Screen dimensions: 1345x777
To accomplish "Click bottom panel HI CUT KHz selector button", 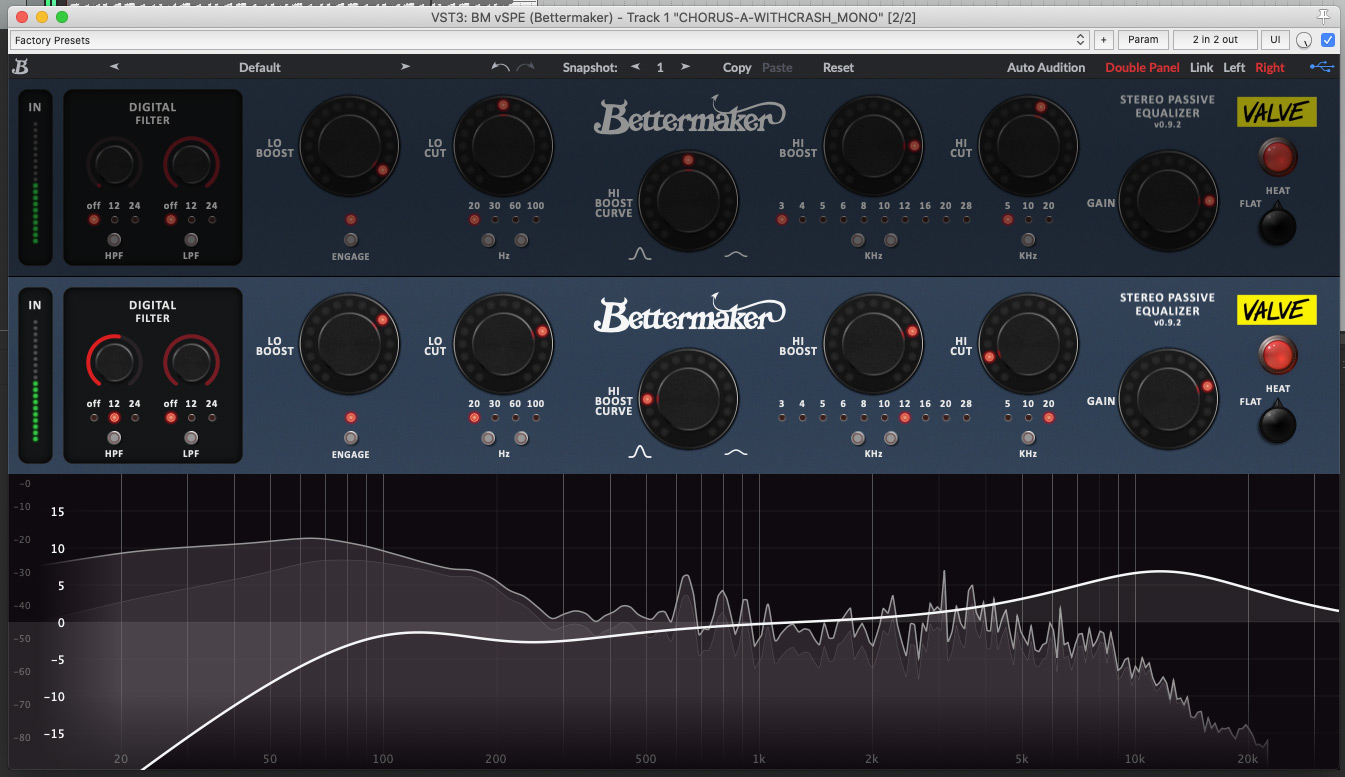I will coord(1028,438).
